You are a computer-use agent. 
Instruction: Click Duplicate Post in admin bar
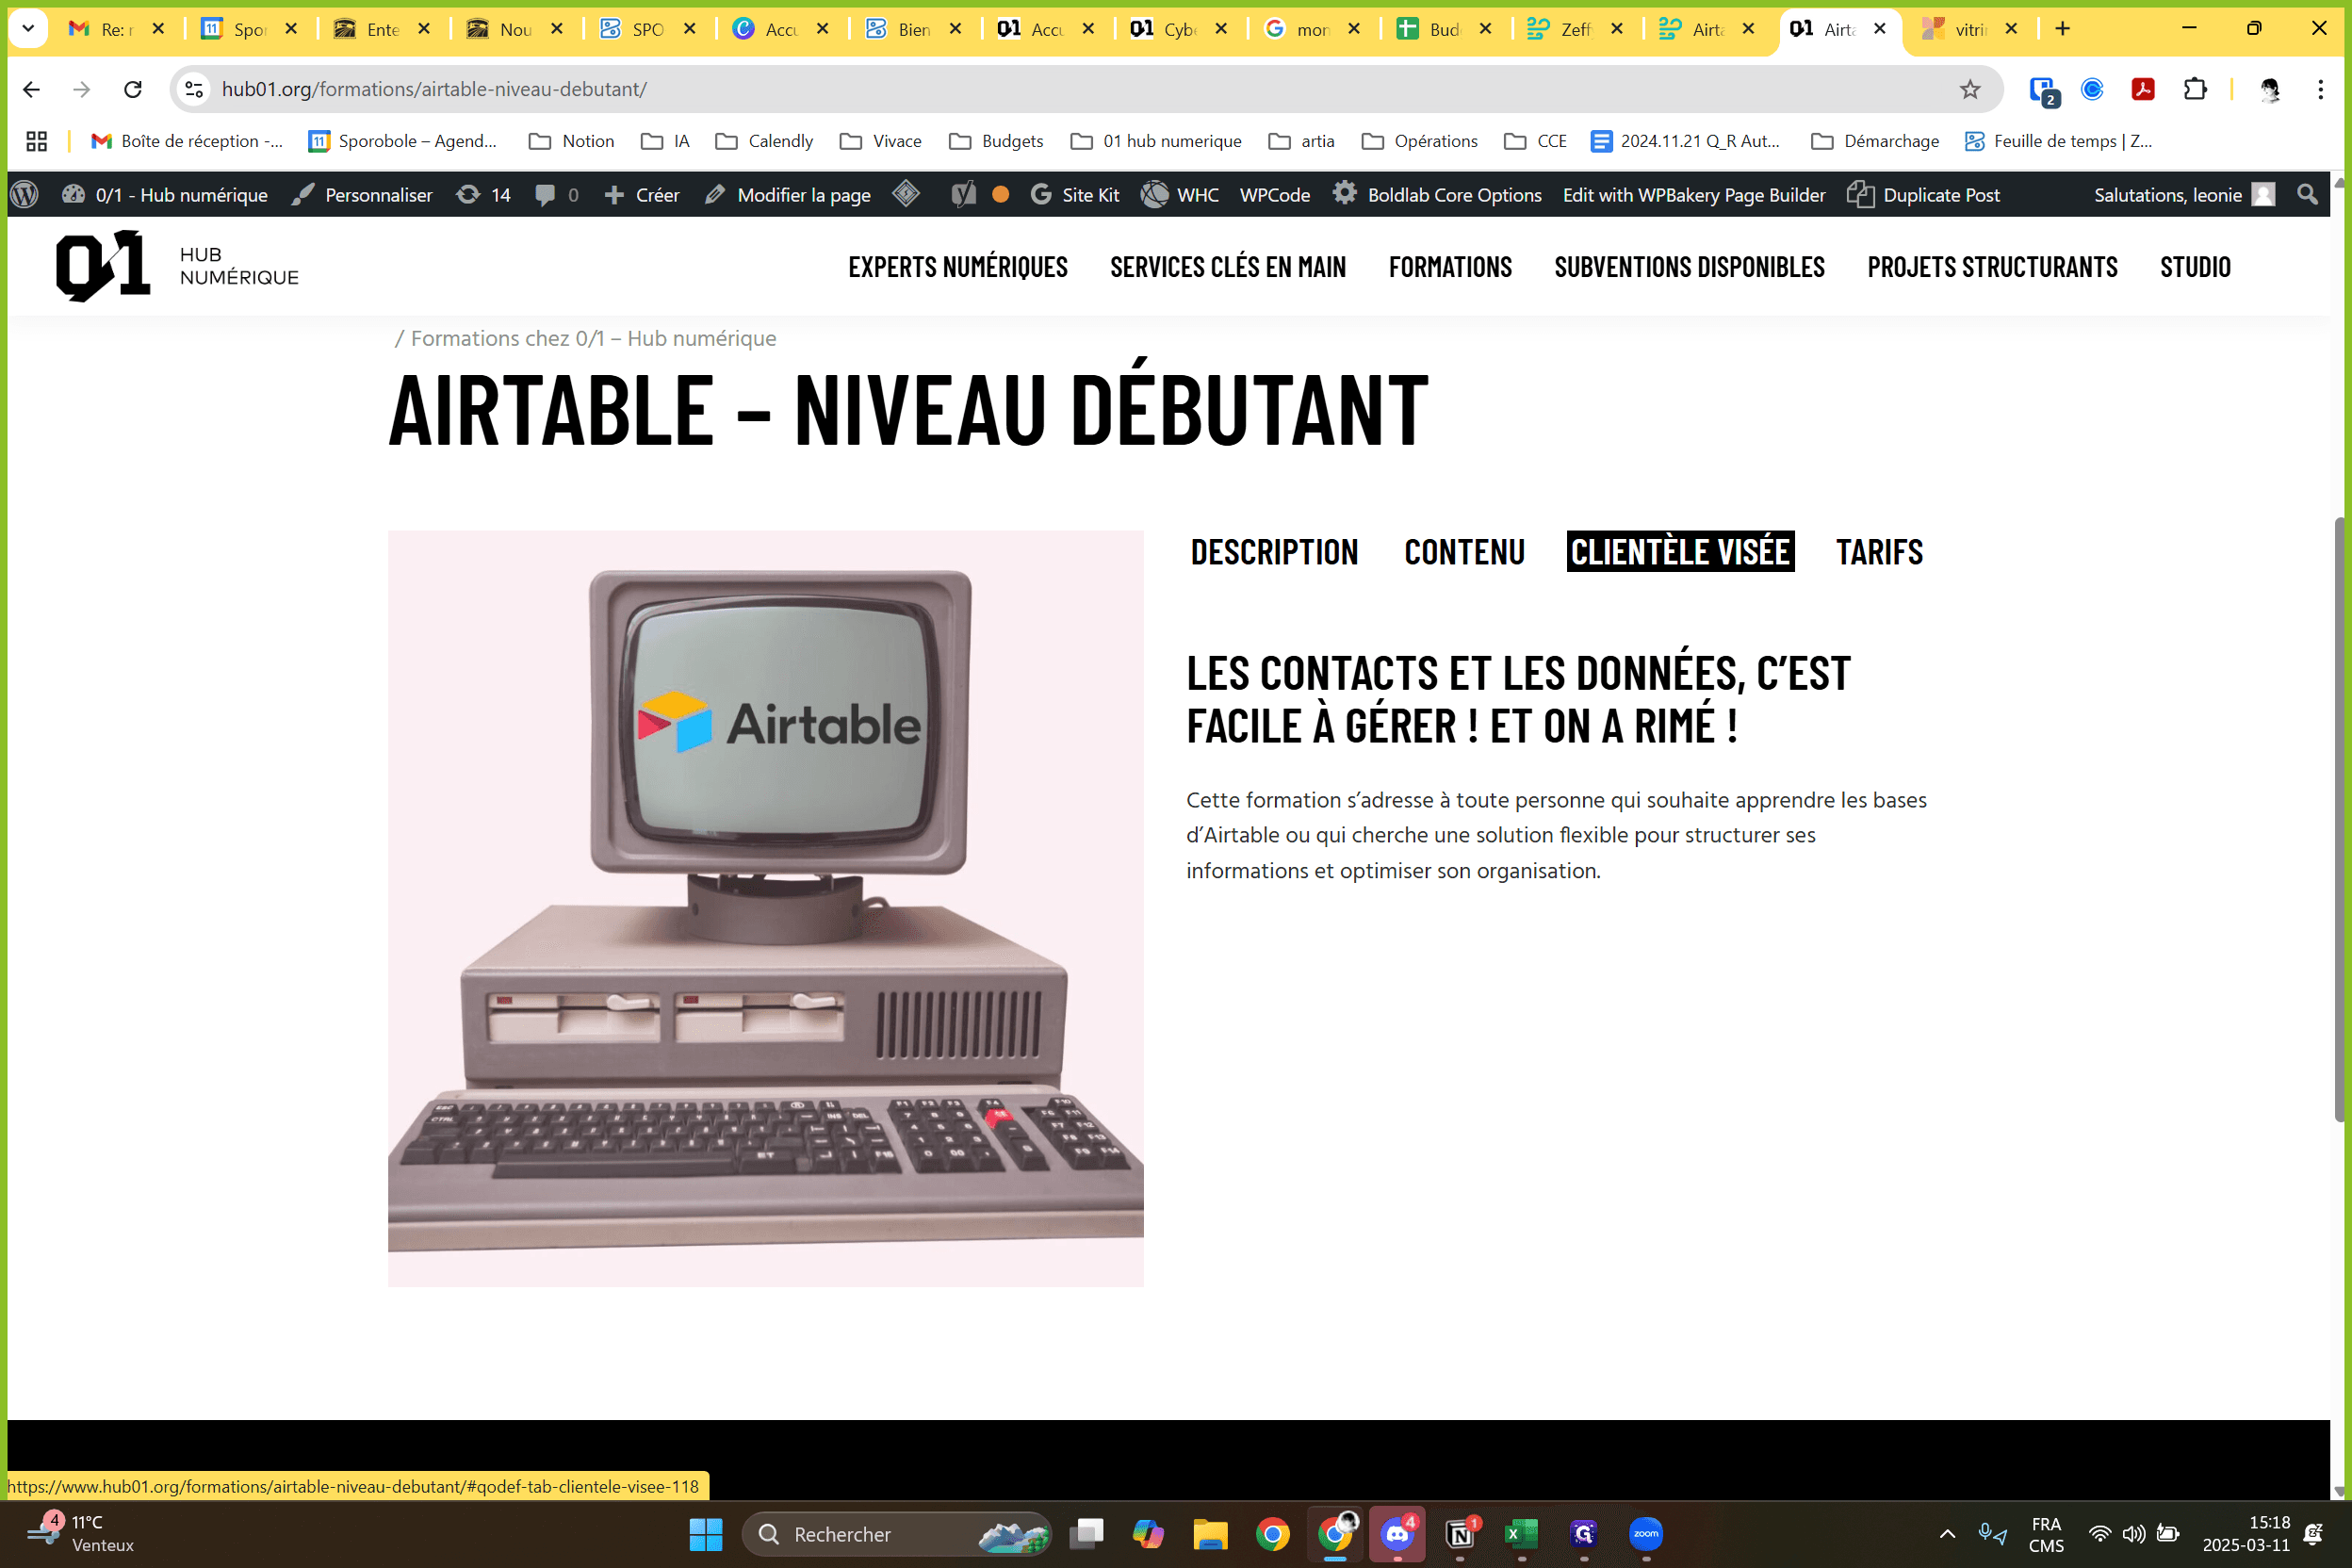1924,194
